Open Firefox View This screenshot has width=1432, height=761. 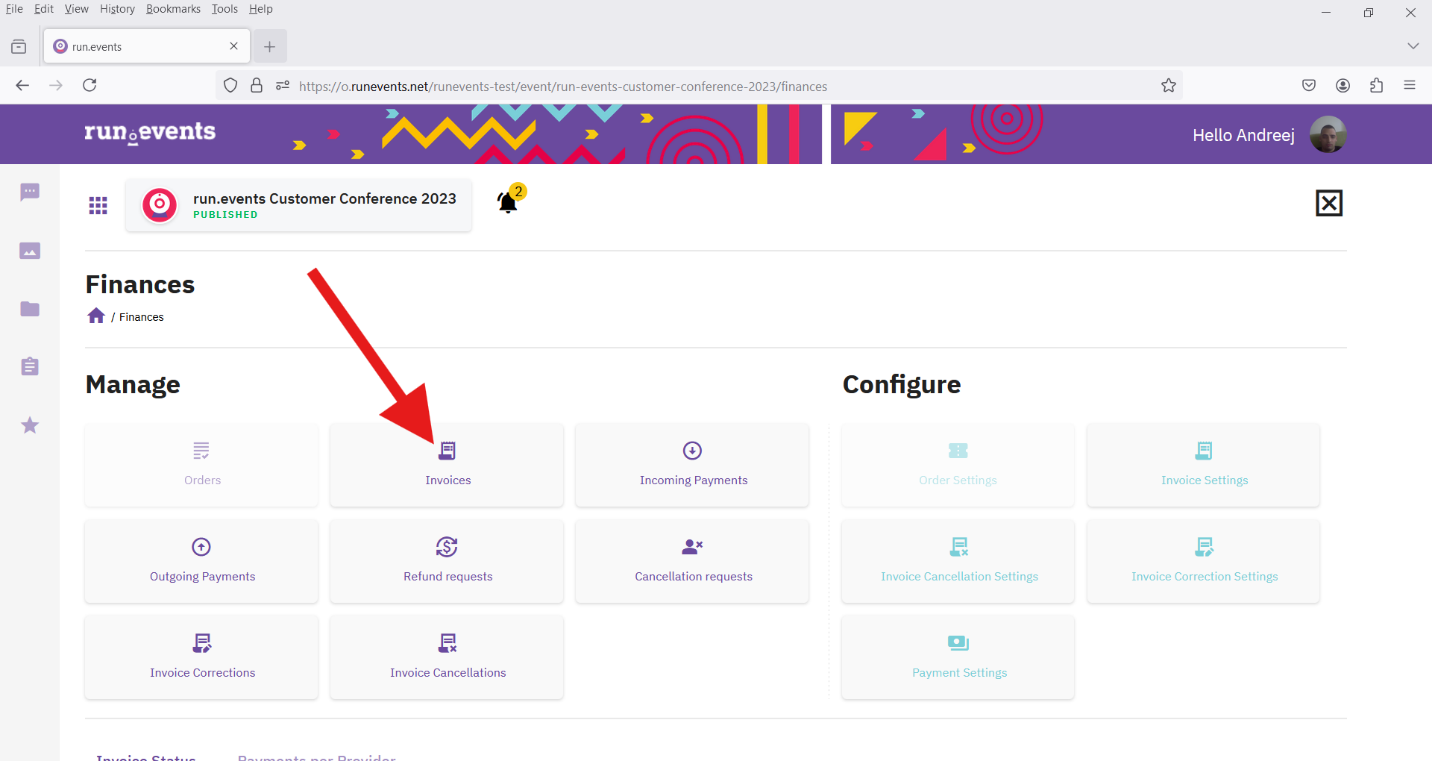[x=18, y=46]
